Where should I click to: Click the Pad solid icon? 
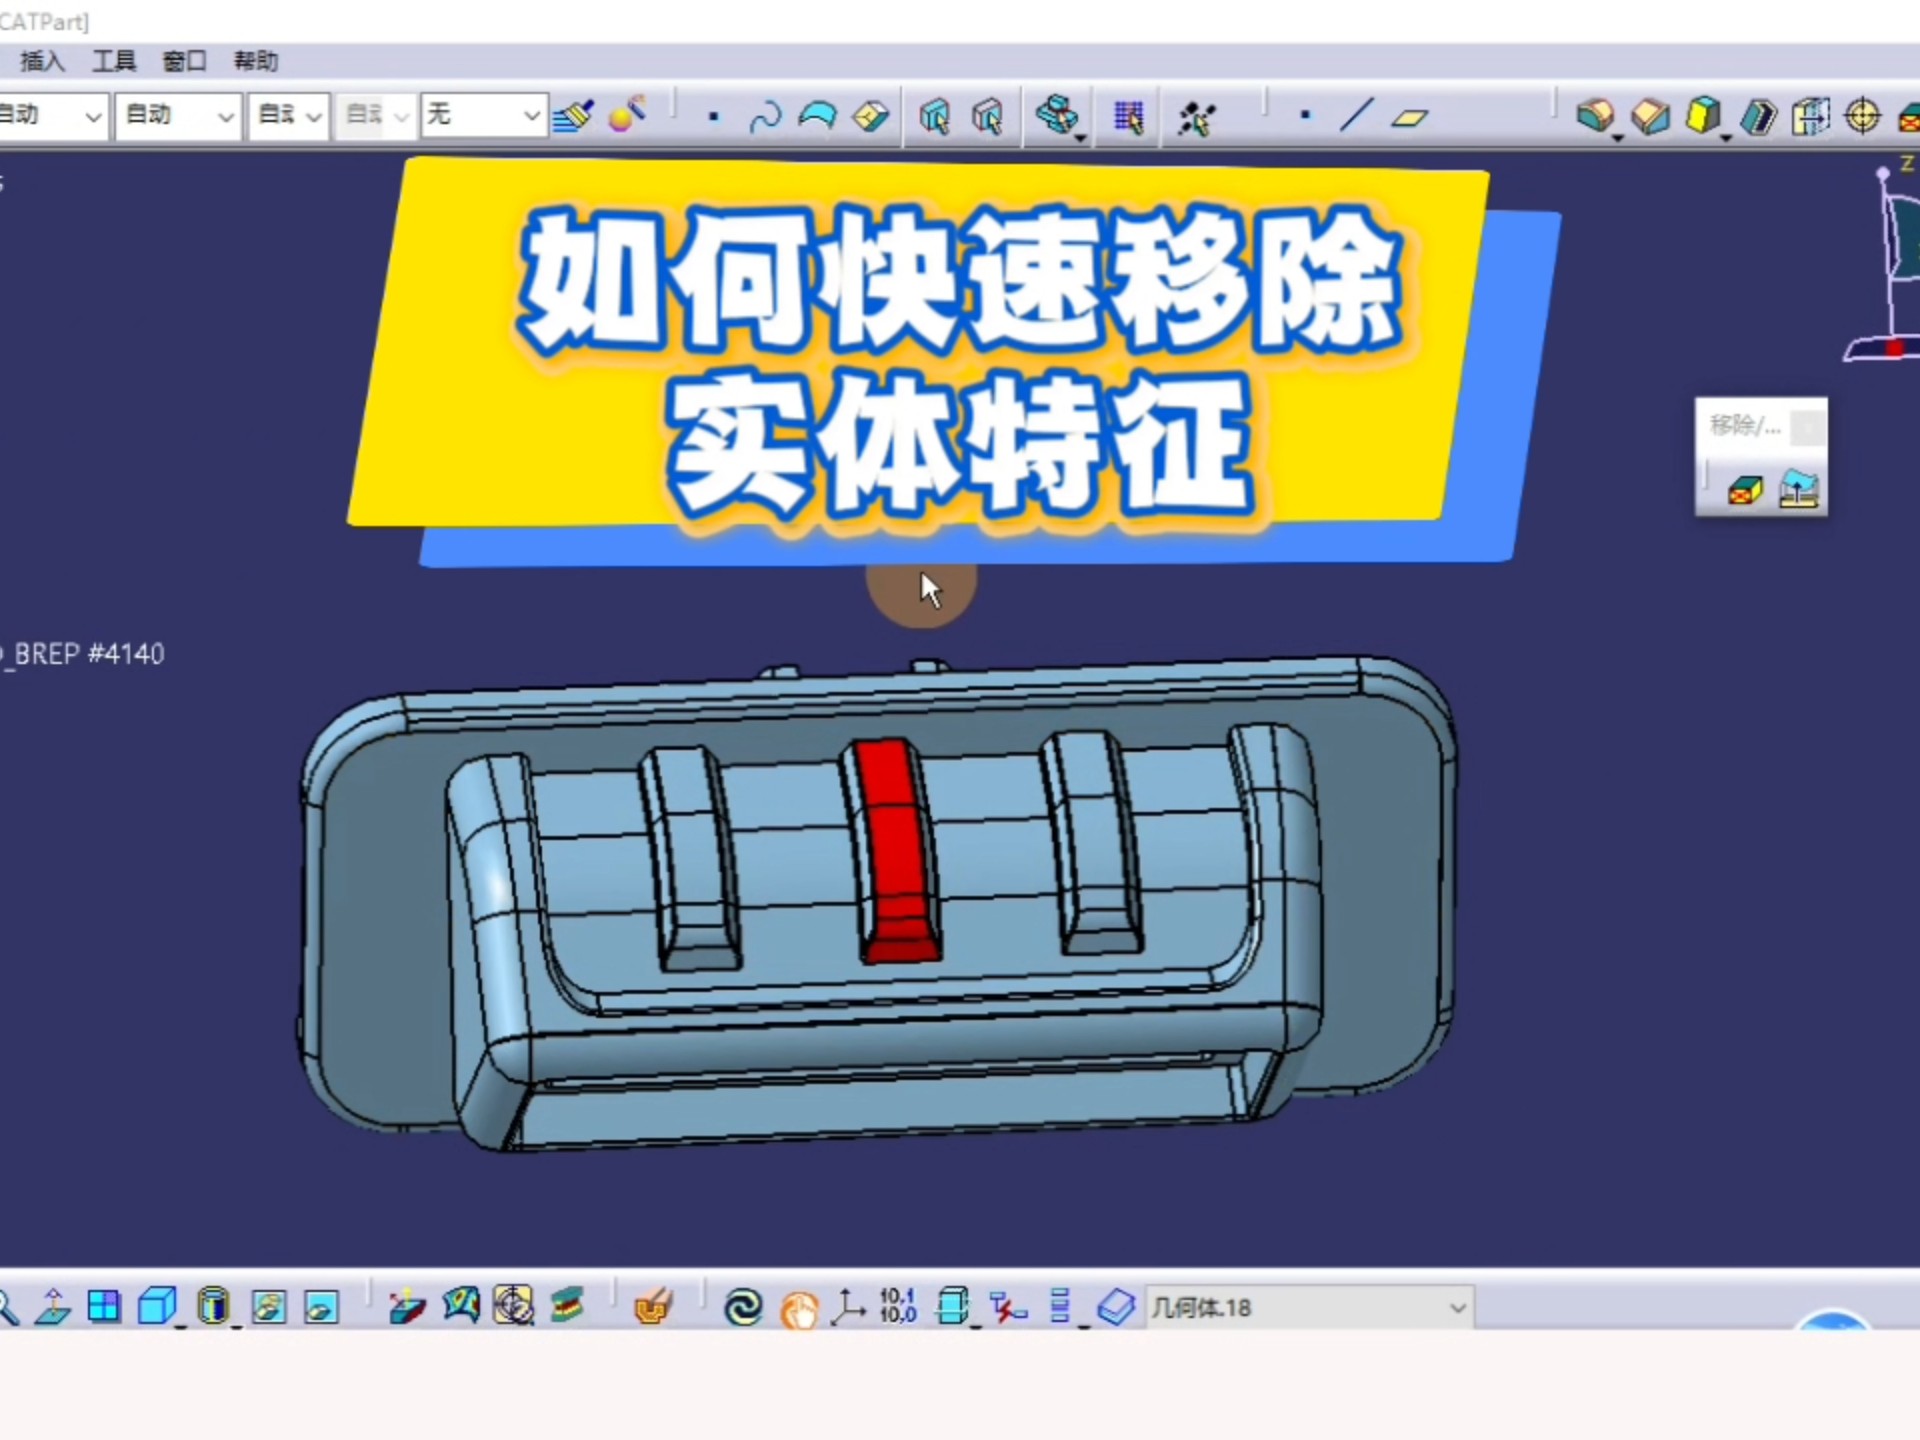[1595, 116]
